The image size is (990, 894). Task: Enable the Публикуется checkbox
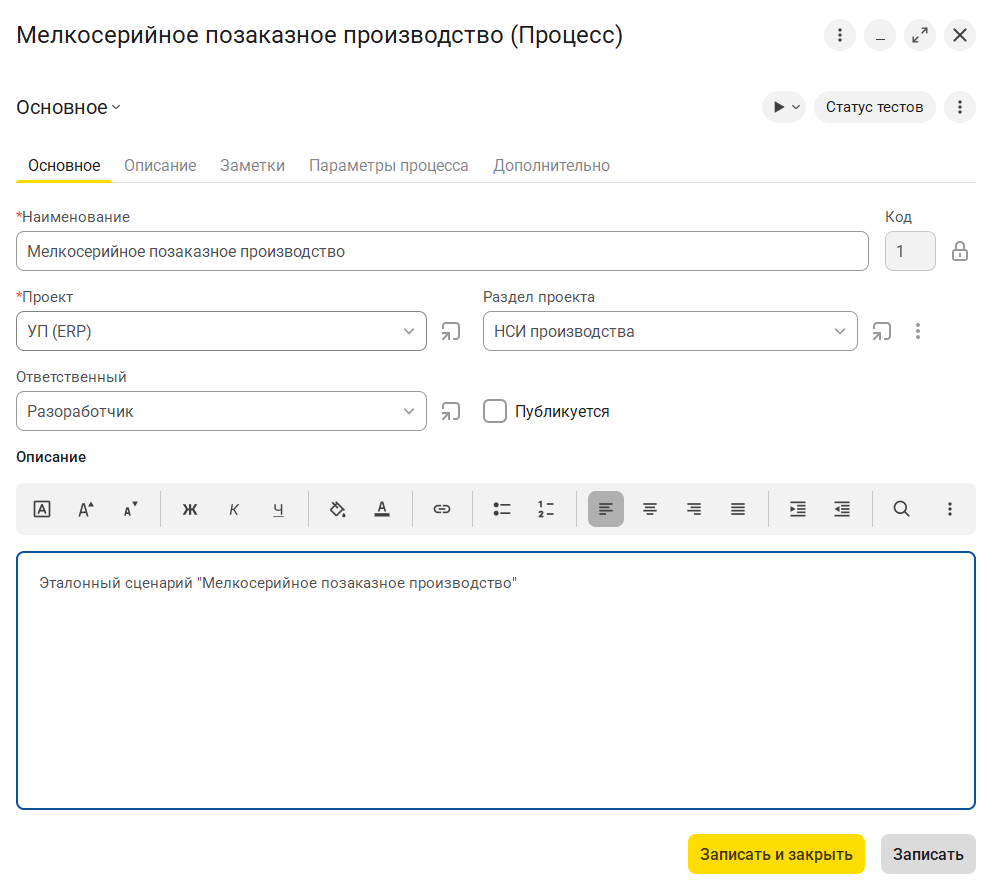click(x=495, y=411)
